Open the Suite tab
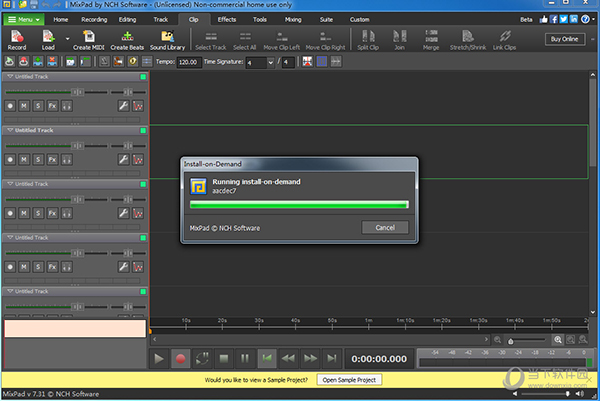600x401 pixels. [x=326, y=20]
